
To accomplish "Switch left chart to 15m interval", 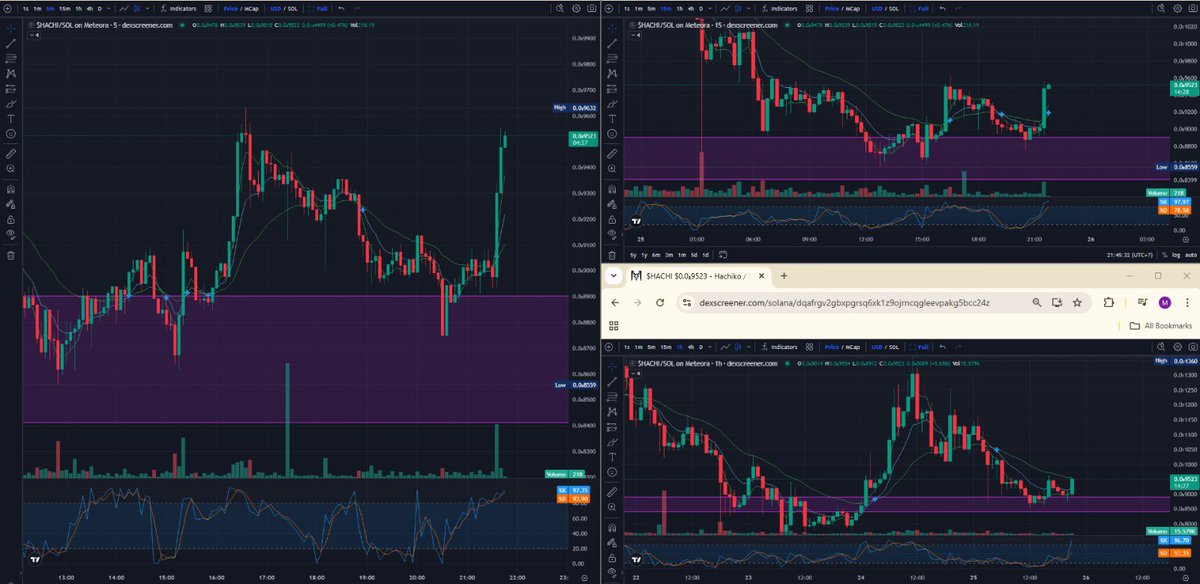I will (x=65, y=8).
